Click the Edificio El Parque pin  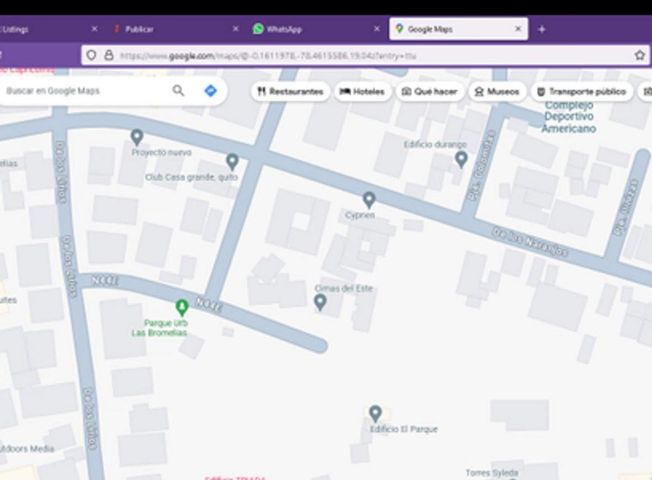click(x=375, y=413)
